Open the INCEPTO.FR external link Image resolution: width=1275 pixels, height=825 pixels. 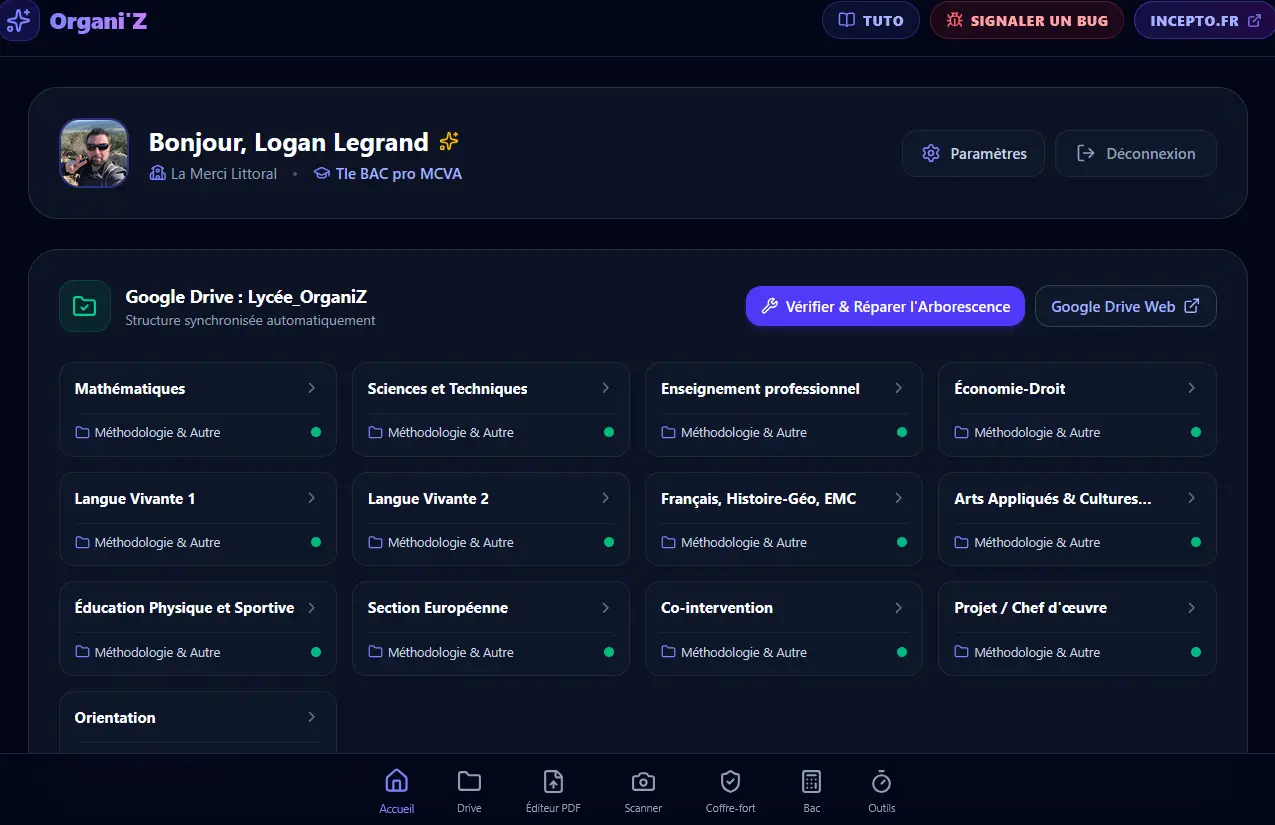1204,20
